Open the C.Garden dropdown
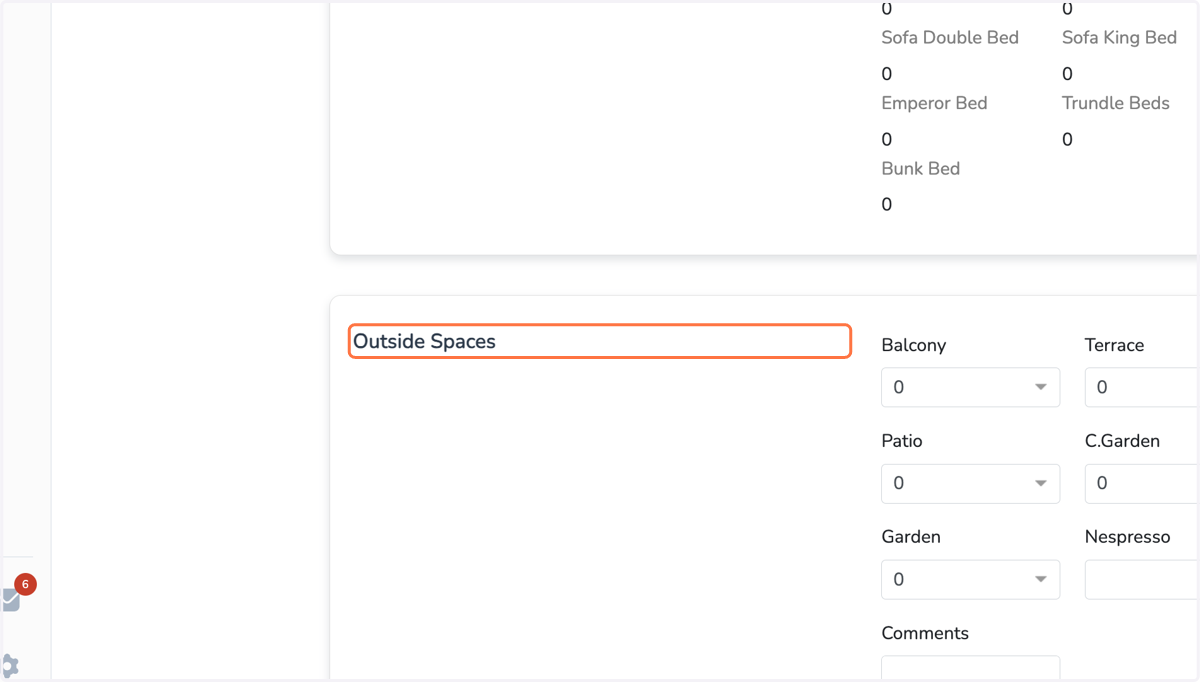 [x=1142, y=483]
